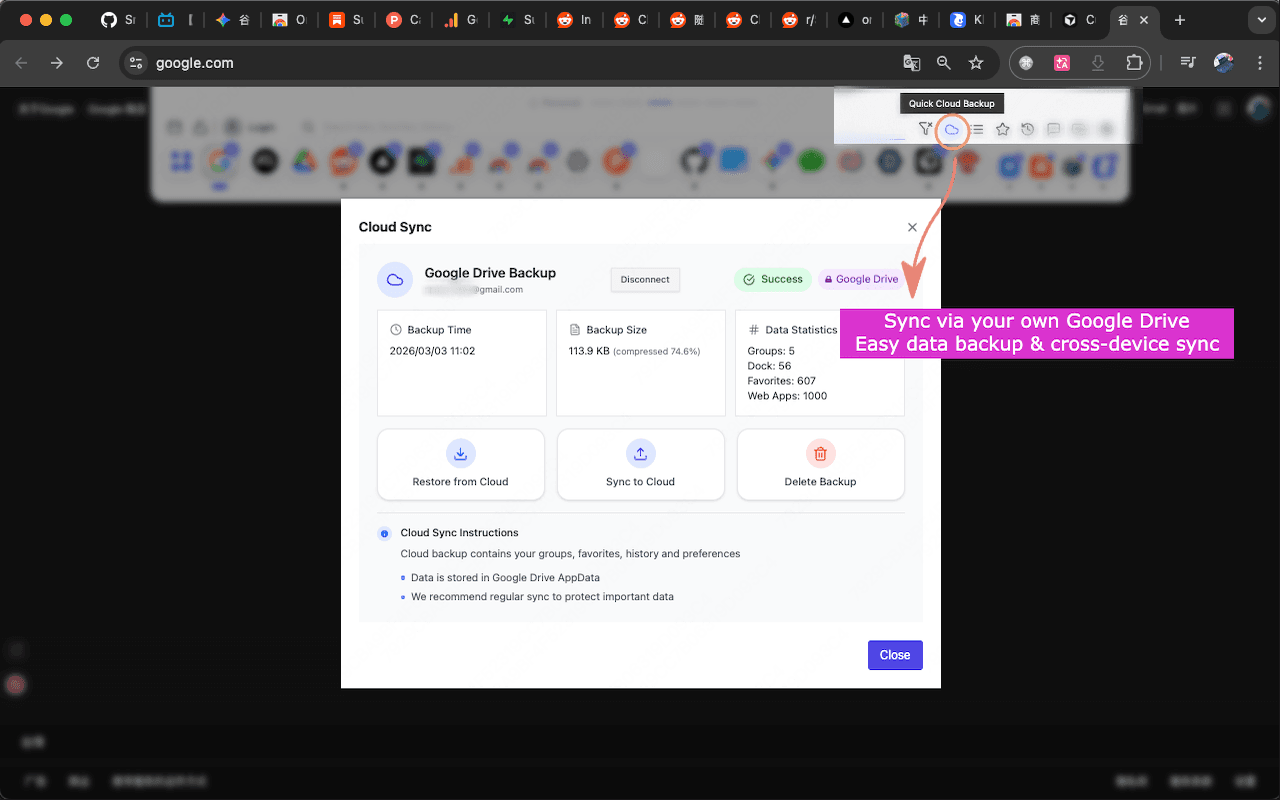
Task: Click the Restore from Cloud download icon
Action: [461, 453]
